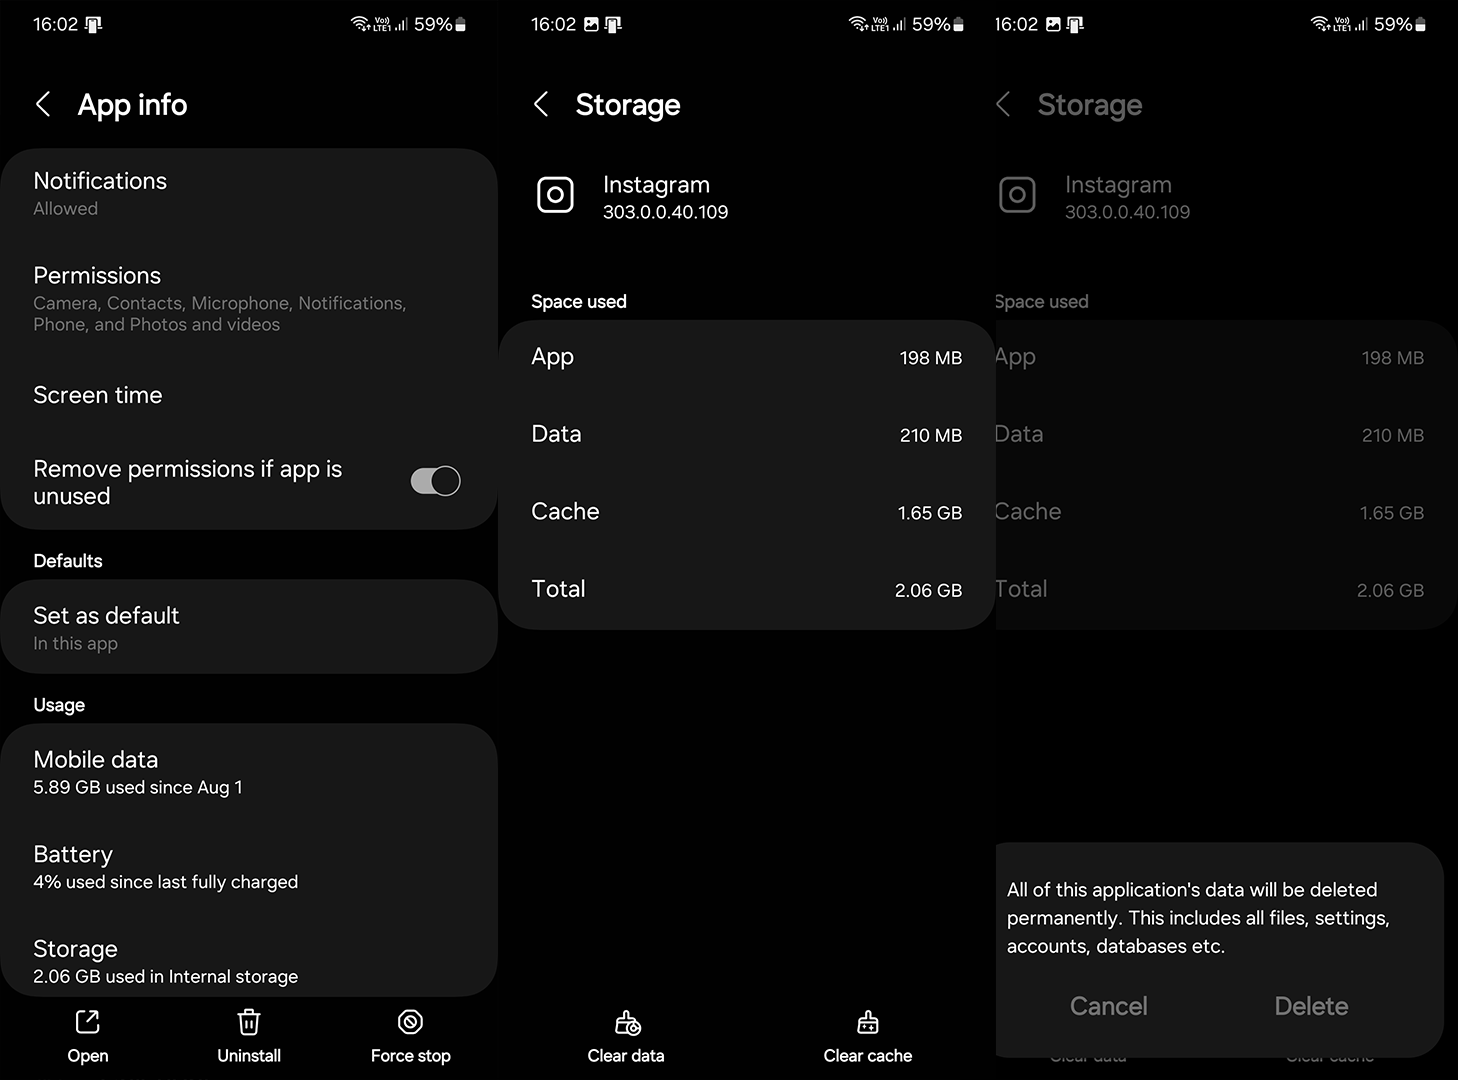Image resolution: width=1458 pixels, height=1080 pixels.
Task: Open Storage 2.06 GB entry
Action: (249, 961)
